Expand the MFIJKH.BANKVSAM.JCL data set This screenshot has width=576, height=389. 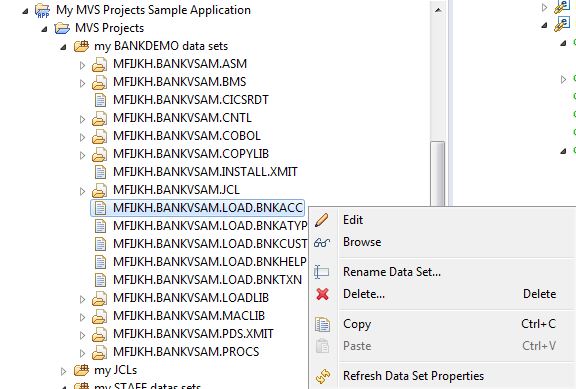[x=82, y=191]
